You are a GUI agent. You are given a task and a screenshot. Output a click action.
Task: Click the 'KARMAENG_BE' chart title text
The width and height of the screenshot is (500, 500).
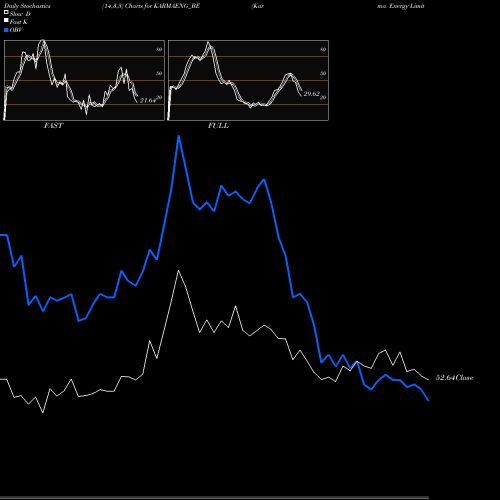(x=177, y=6)
